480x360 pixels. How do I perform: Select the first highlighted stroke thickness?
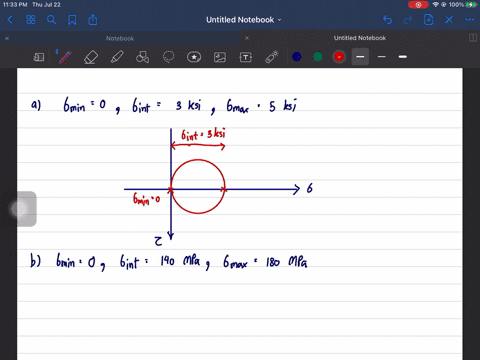(360, 57)
